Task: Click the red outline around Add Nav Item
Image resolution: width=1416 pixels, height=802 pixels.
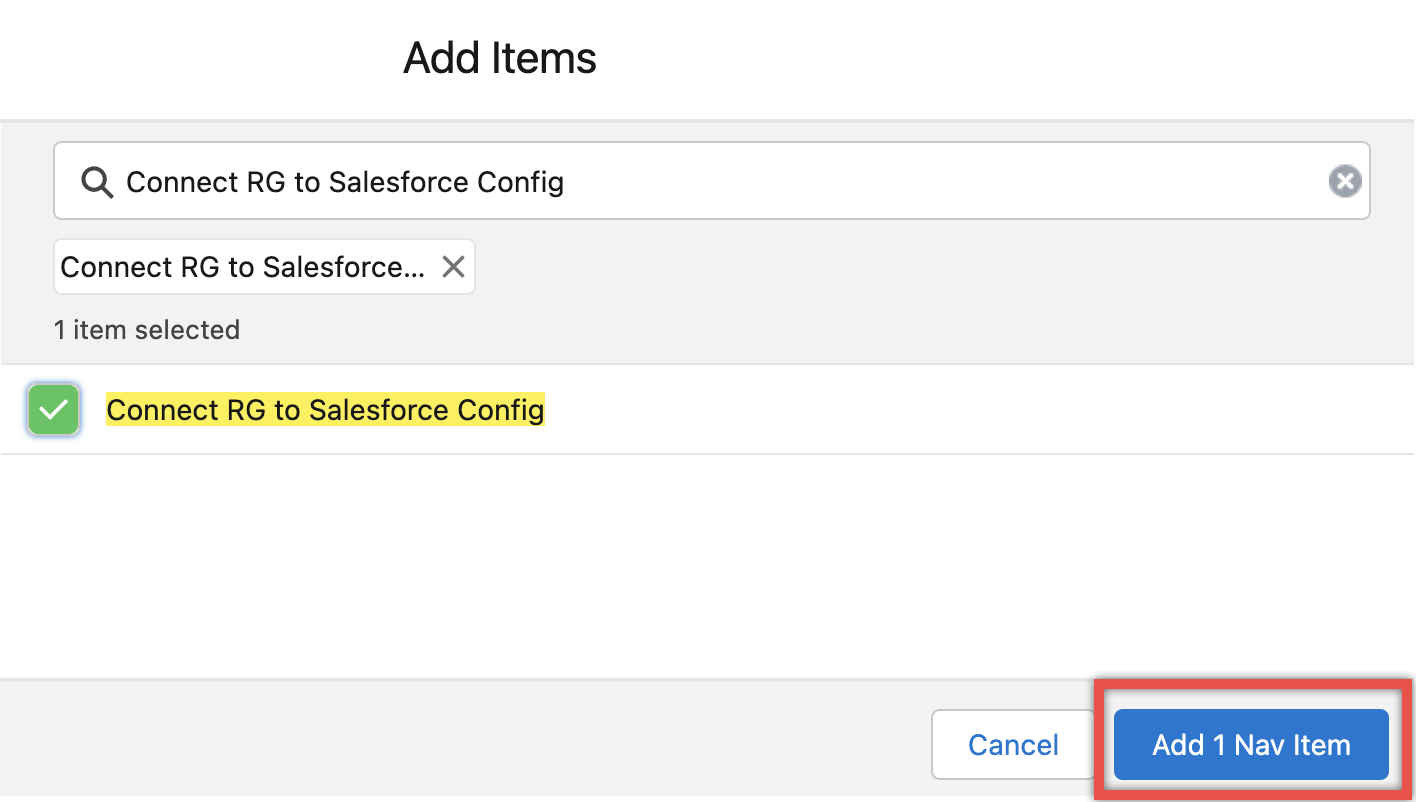Action: pos(1252,684)
